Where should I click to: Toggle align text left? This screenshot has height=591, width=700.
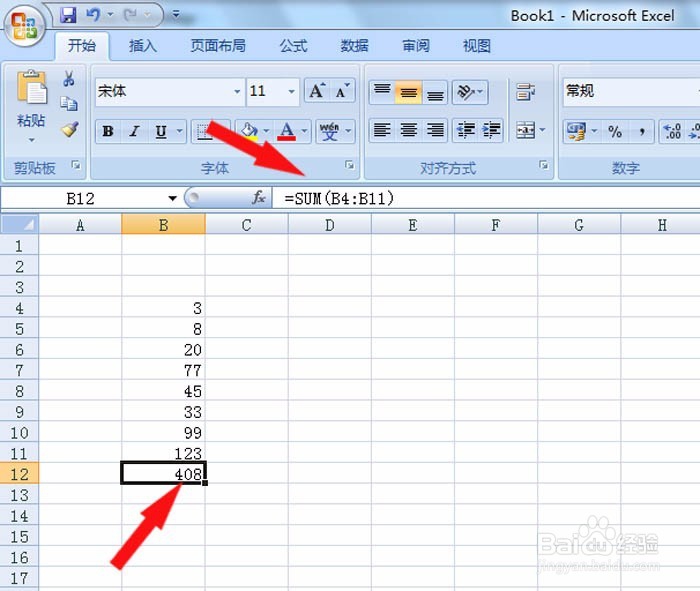[x=382, y=130]
